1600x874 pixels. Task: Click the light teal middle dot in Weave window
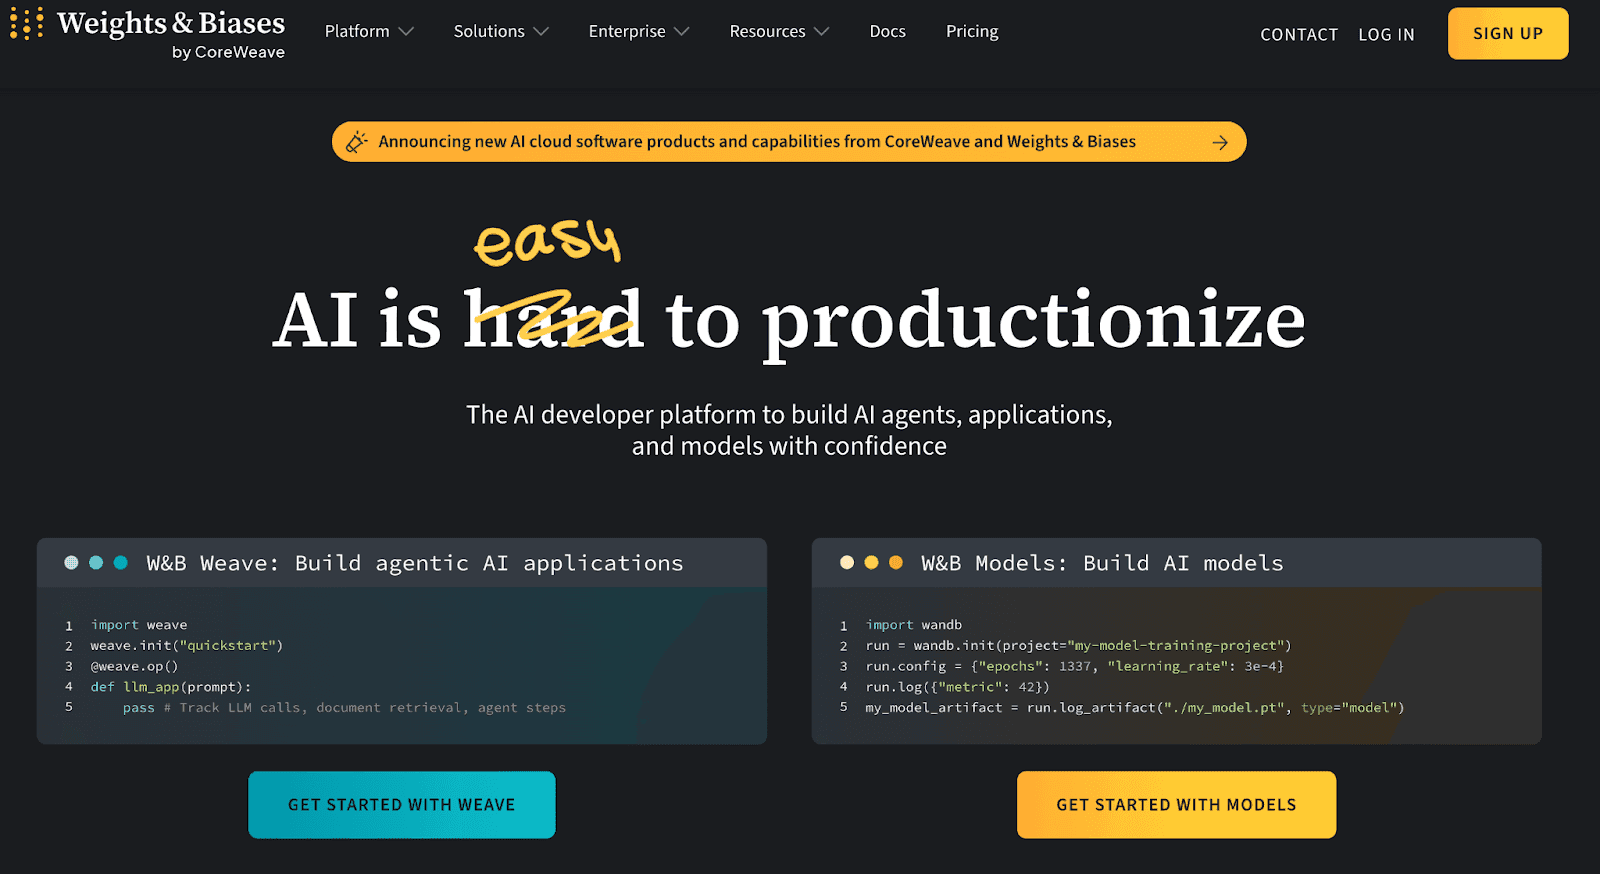(96, 563)
